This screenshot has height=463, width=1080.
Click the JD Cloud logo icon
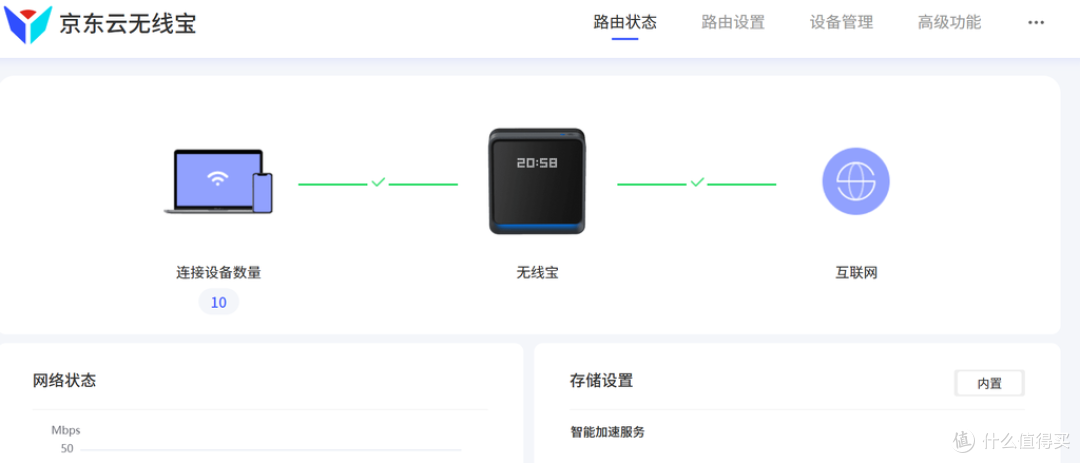coord(28,24)
